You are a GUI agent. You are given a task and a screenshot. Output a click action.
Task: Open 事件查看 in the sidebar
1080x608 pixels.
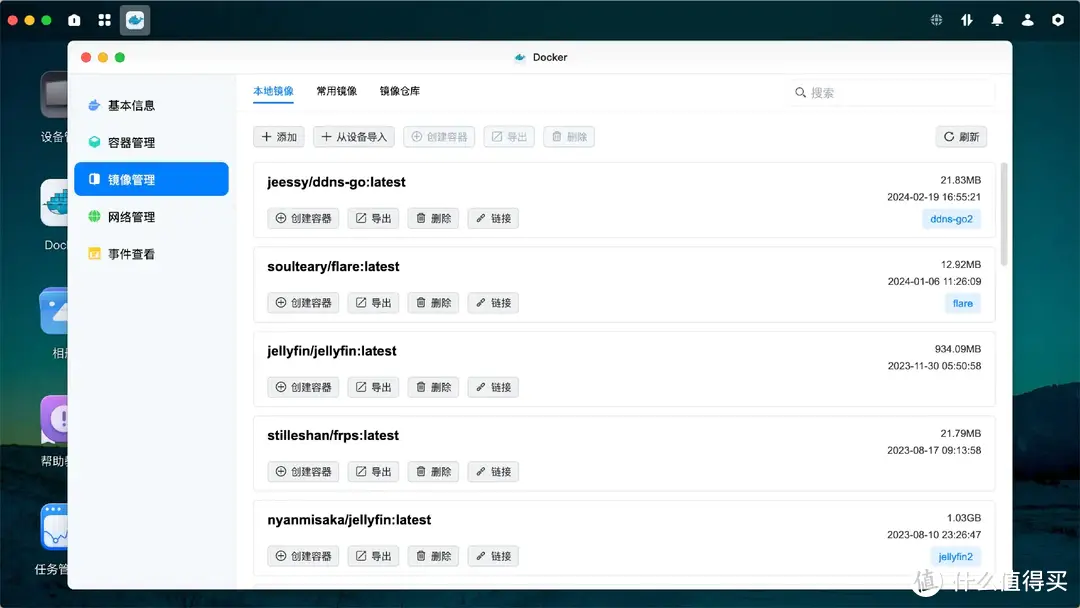pyautogui.click(x=152, y=254)
